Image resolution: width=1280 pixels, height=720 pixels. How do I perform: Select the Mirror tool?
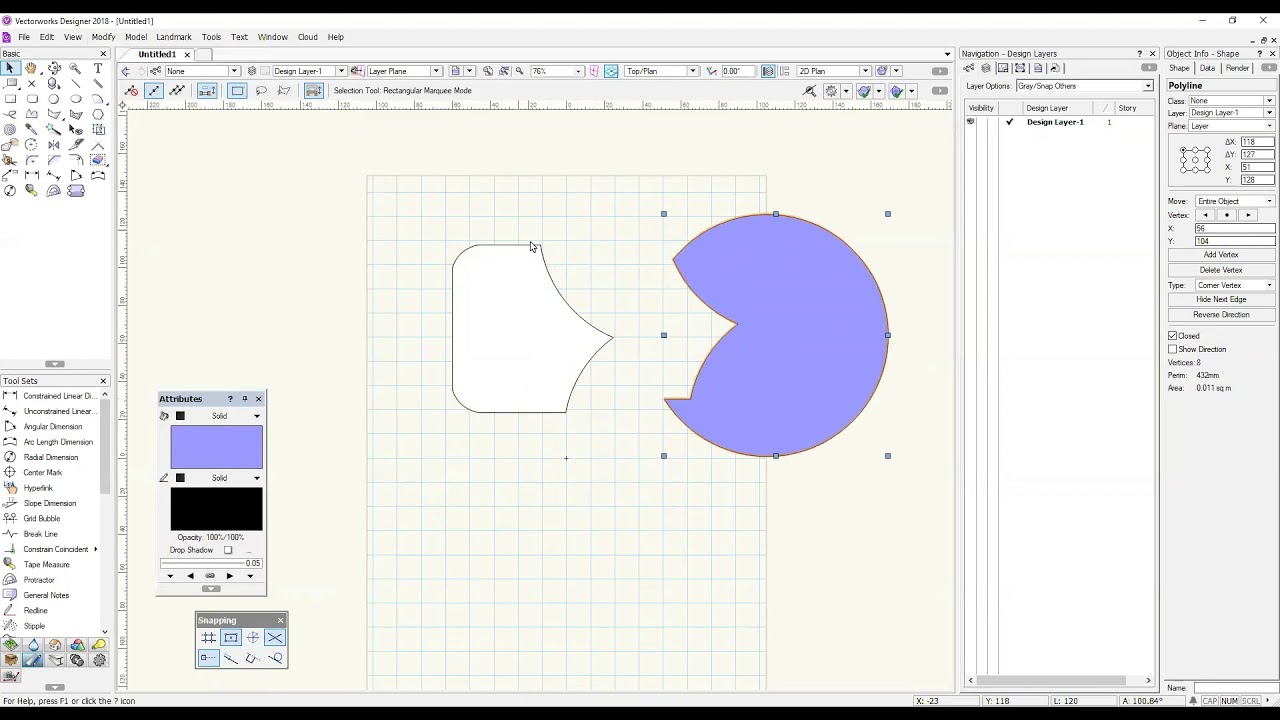pyautogui.click(x=54, y=145)
